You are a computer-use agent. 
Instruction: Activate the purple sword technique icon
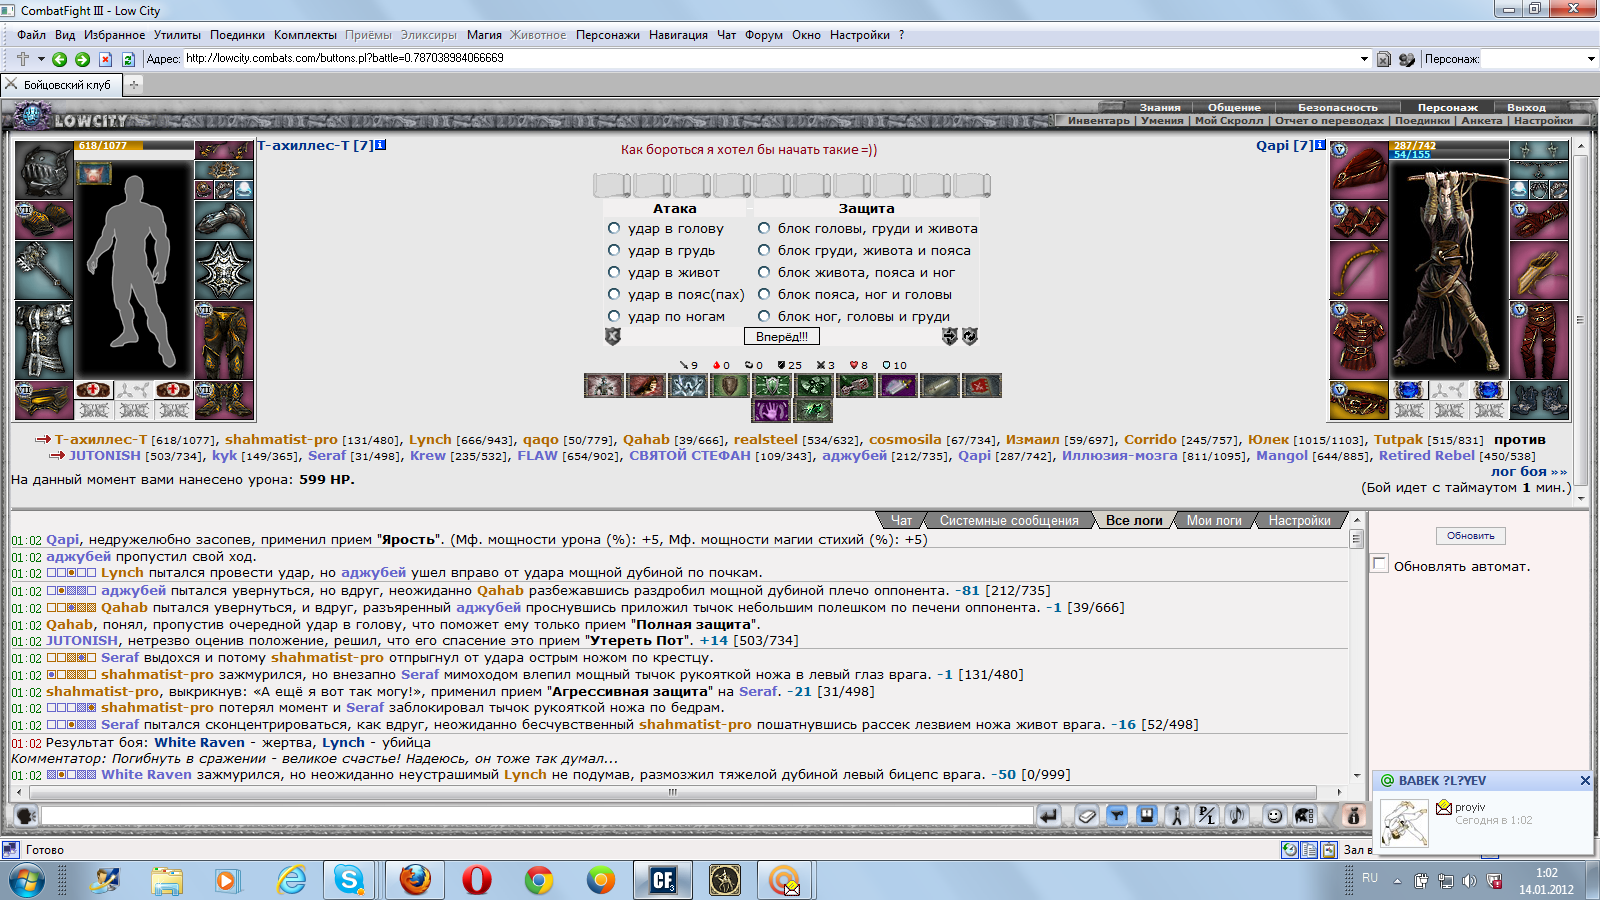coord(898,385)
